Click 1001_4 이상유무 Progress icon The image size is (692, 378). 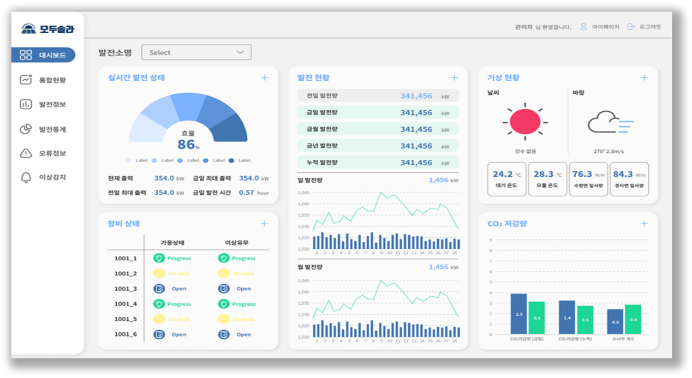click(x=224, y=304)
